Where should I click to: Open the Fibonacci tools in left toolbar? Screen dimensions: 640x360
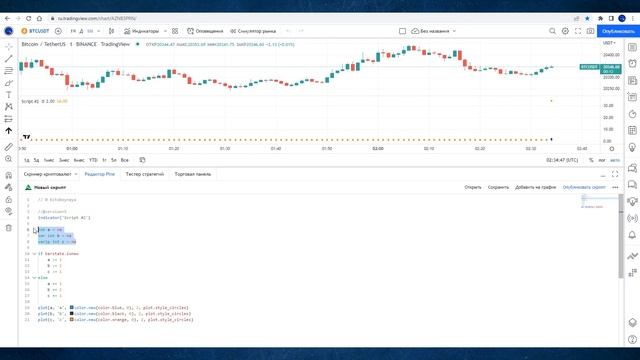tap(9, 71)
